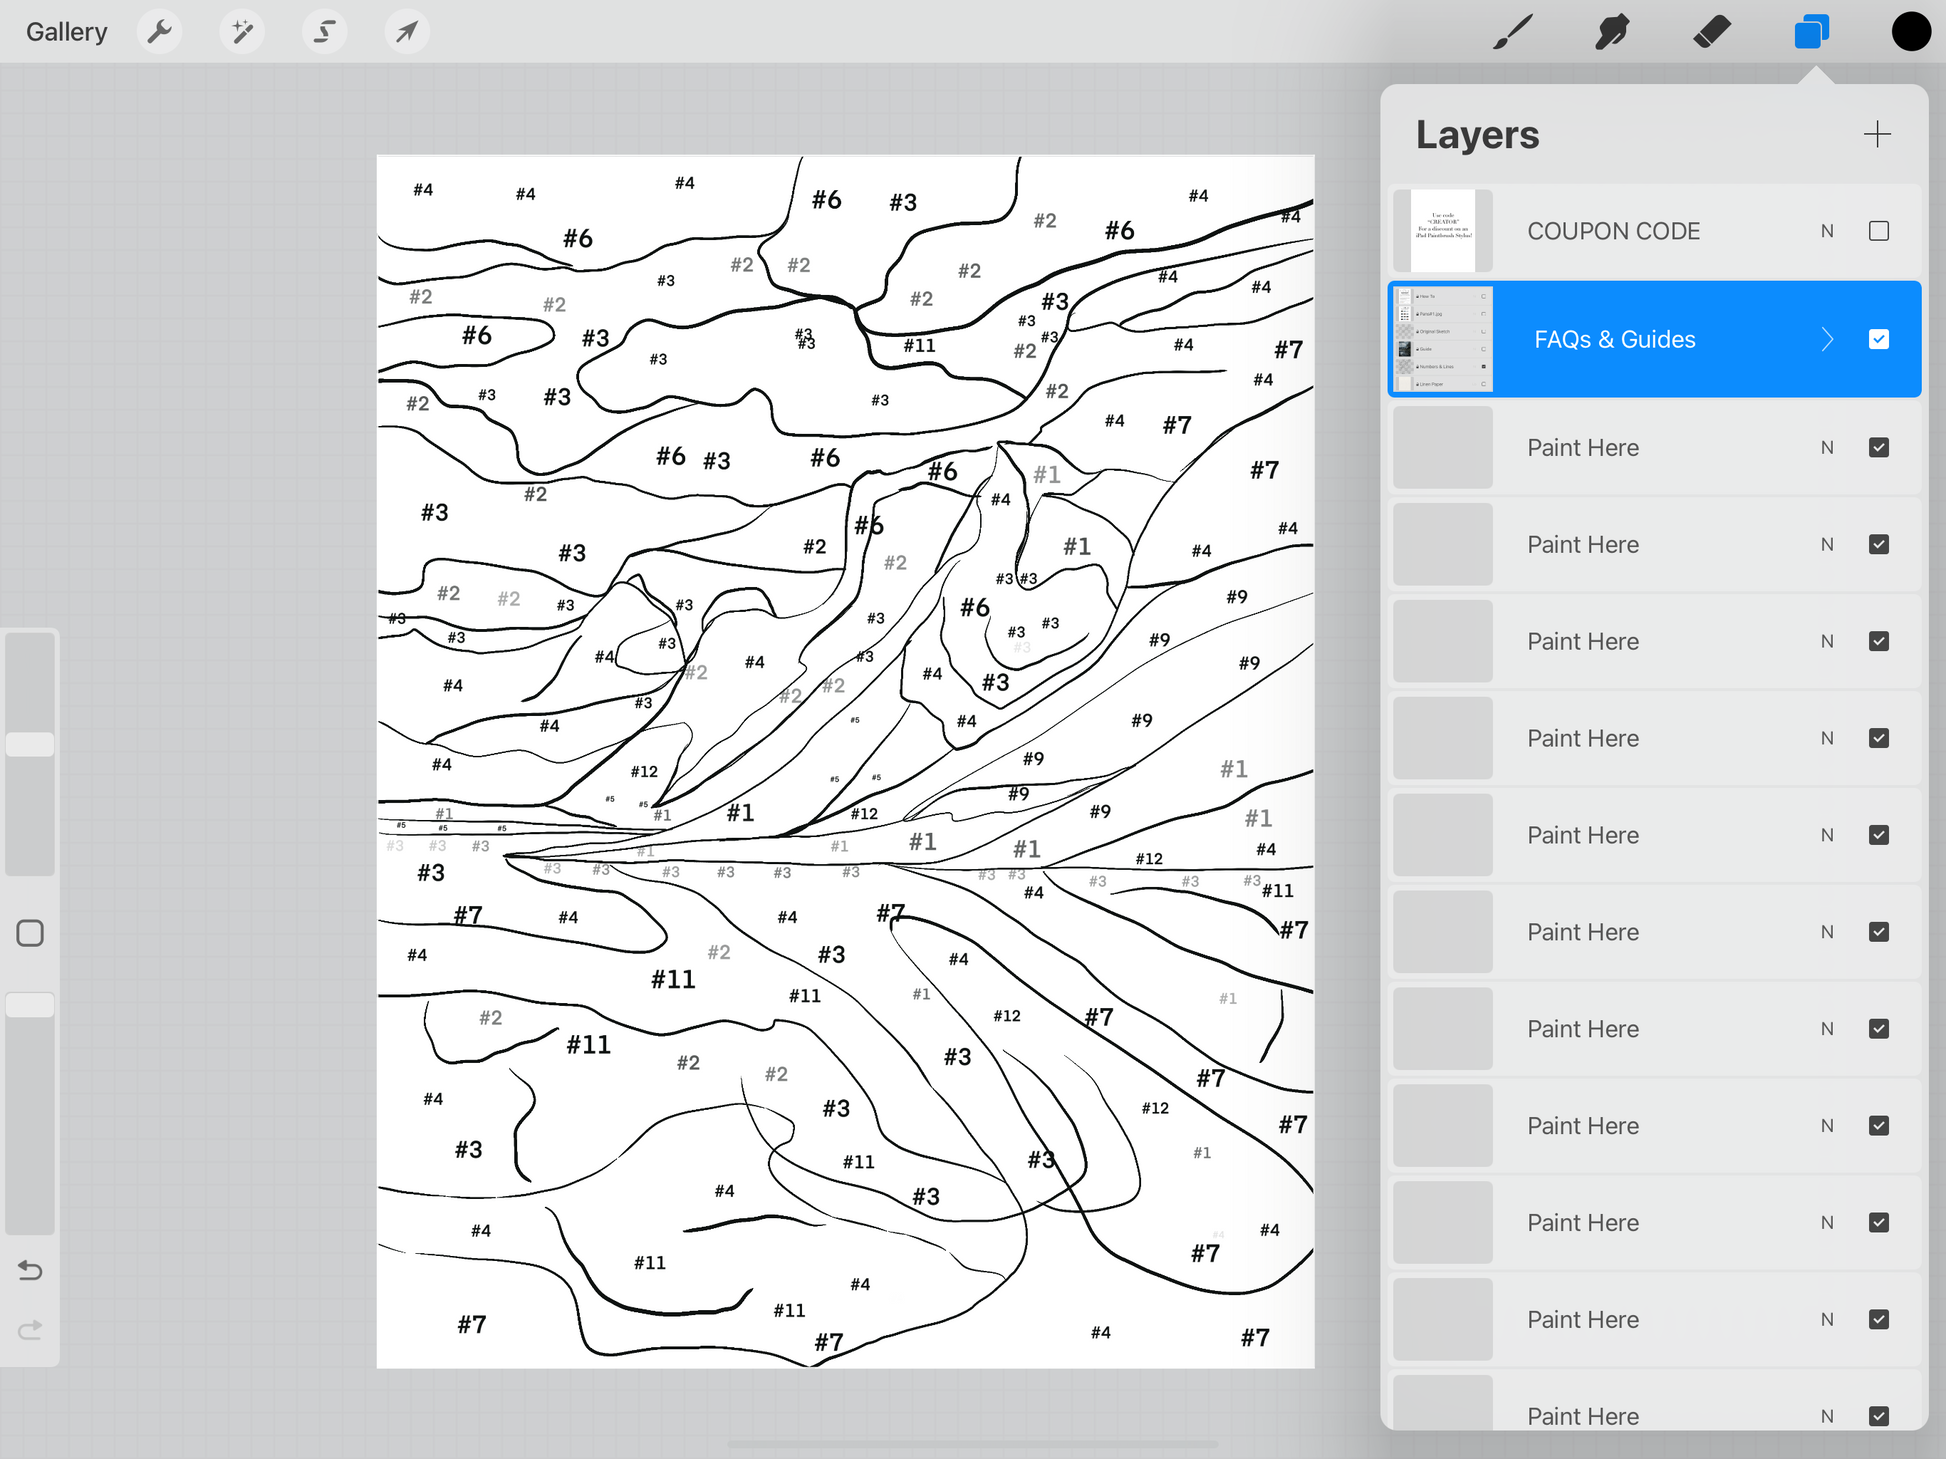Open the black active color swatch
1946x1459 pixels.
tap(1910, 32)
